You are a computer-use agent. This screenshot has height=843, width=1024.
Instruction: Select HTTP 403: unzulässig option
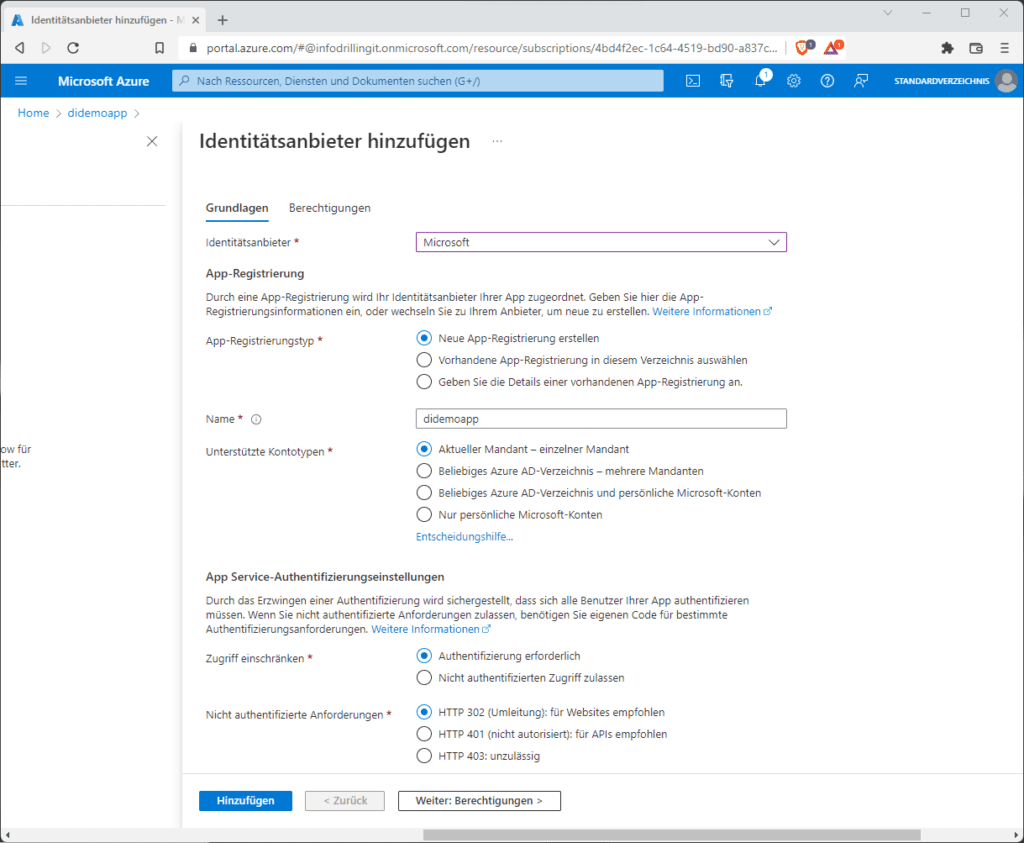point(424,756)
